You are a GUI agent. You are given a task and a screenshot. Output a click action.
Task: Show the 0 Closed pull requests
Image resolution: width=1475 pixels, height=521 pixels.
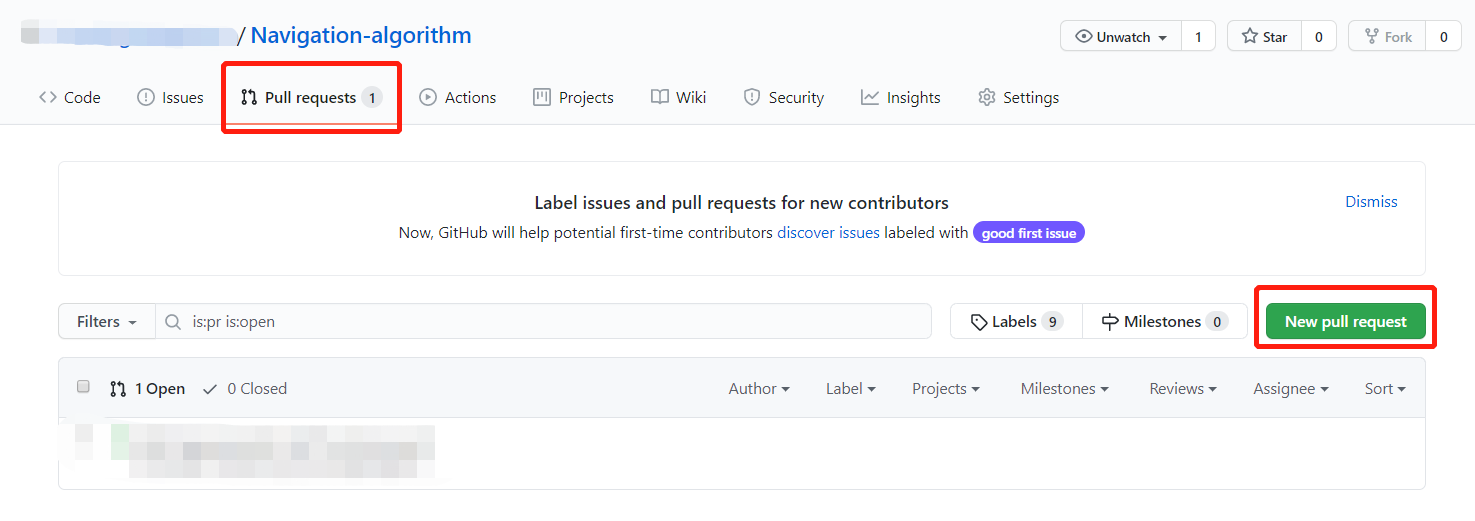pyautogui.click(x=245, y=389)
